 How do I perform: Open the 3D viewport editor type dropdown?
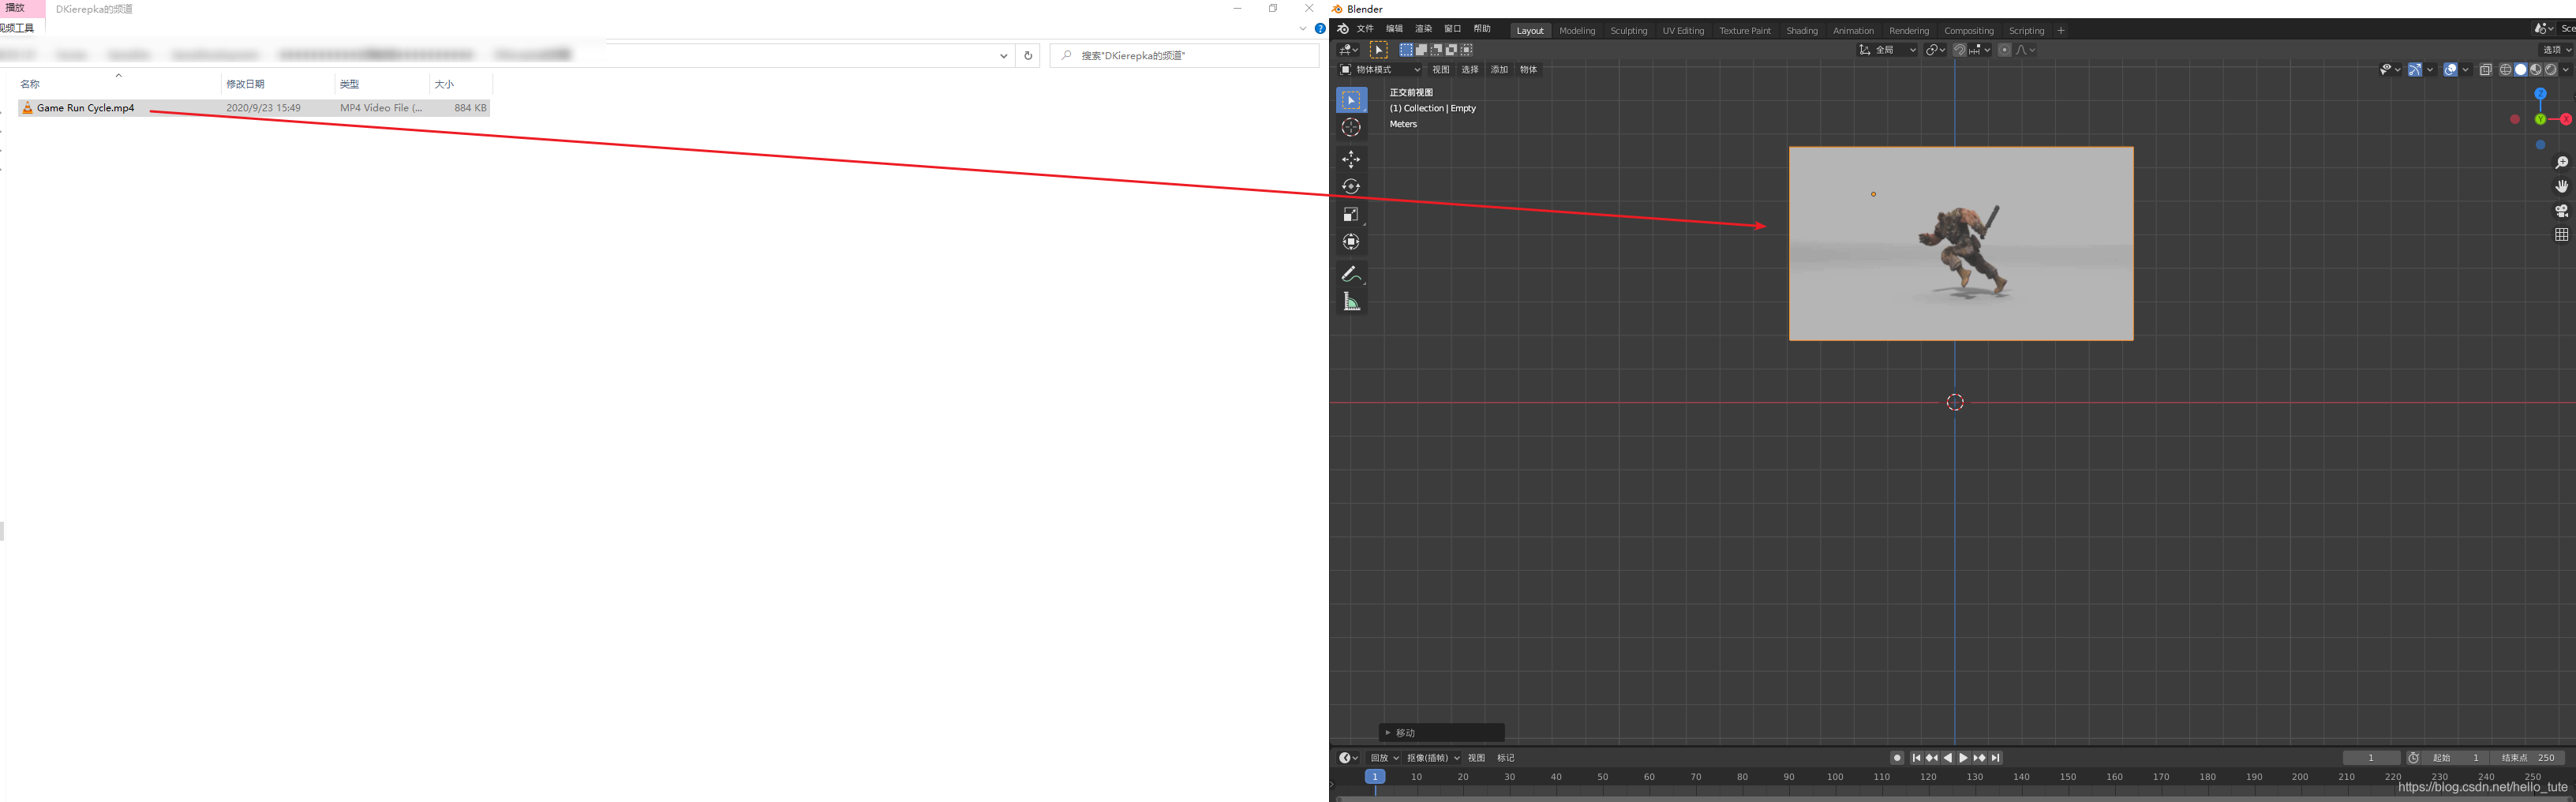[1349, 50]
